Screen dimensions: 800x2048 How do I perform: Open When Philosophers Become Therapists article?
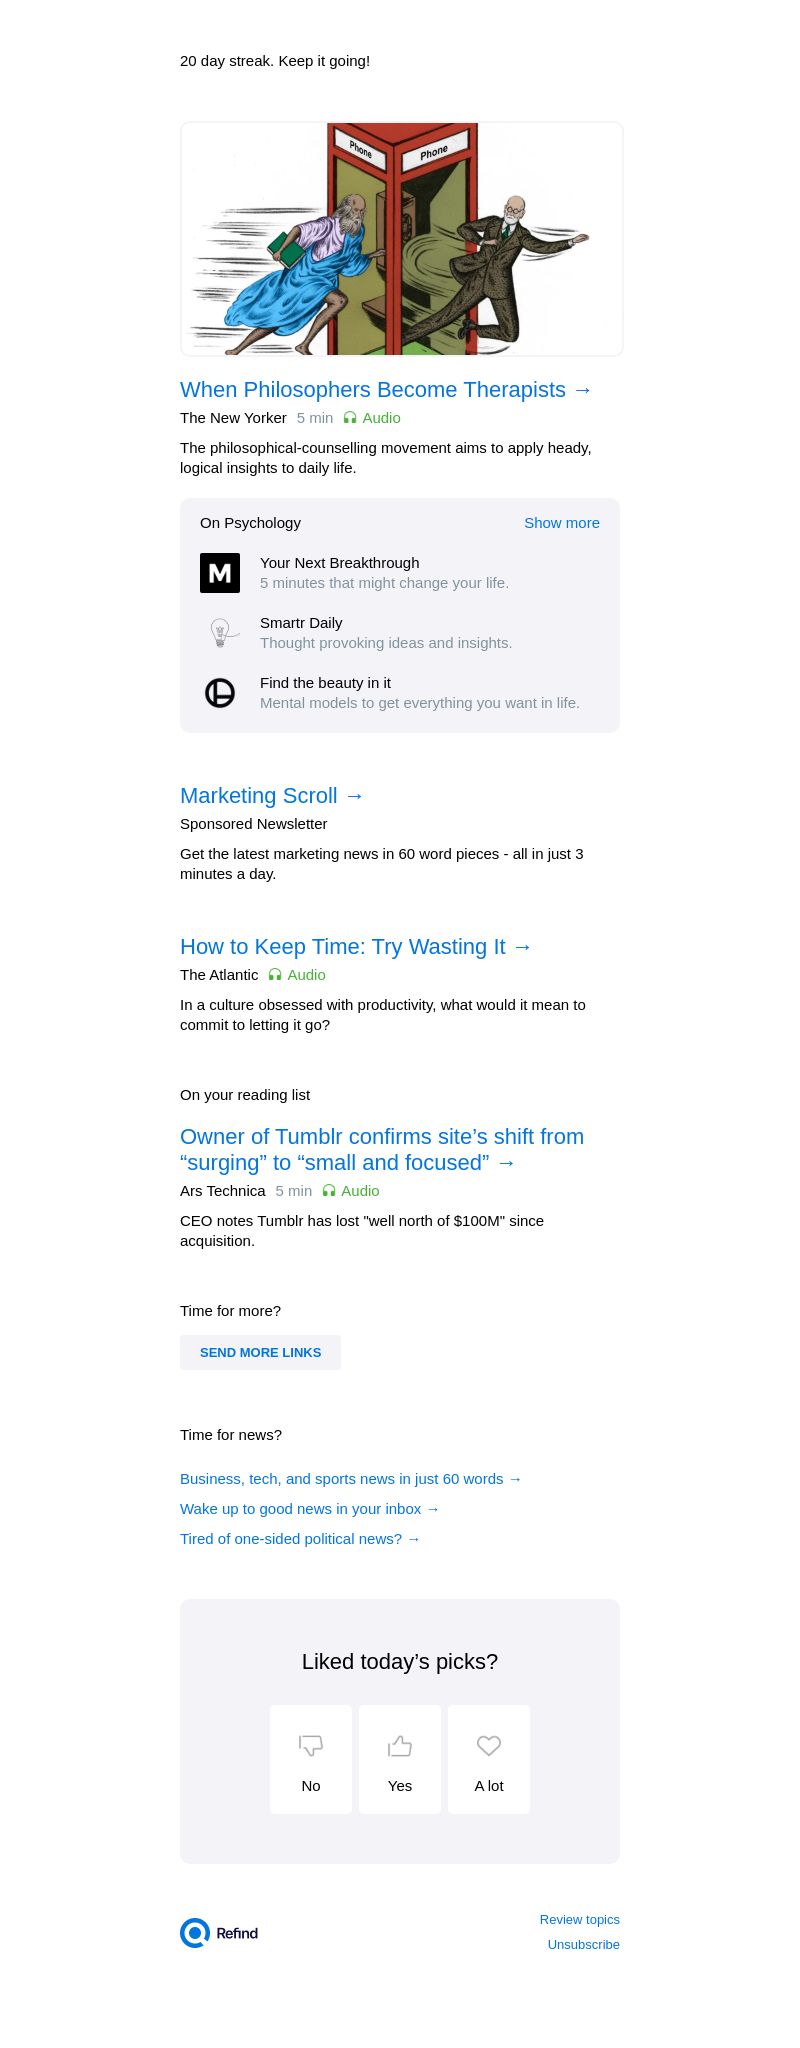(x=386, y=390)
